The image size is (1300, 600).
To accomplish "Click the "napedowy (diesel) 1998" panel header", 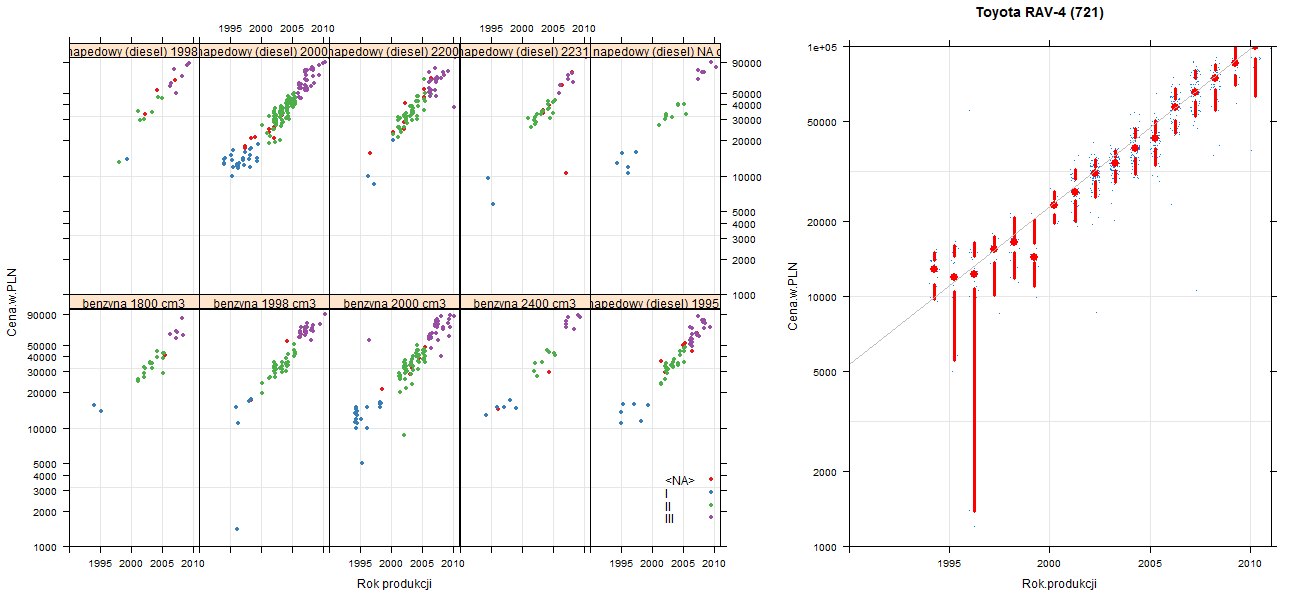I will [134, 51].
